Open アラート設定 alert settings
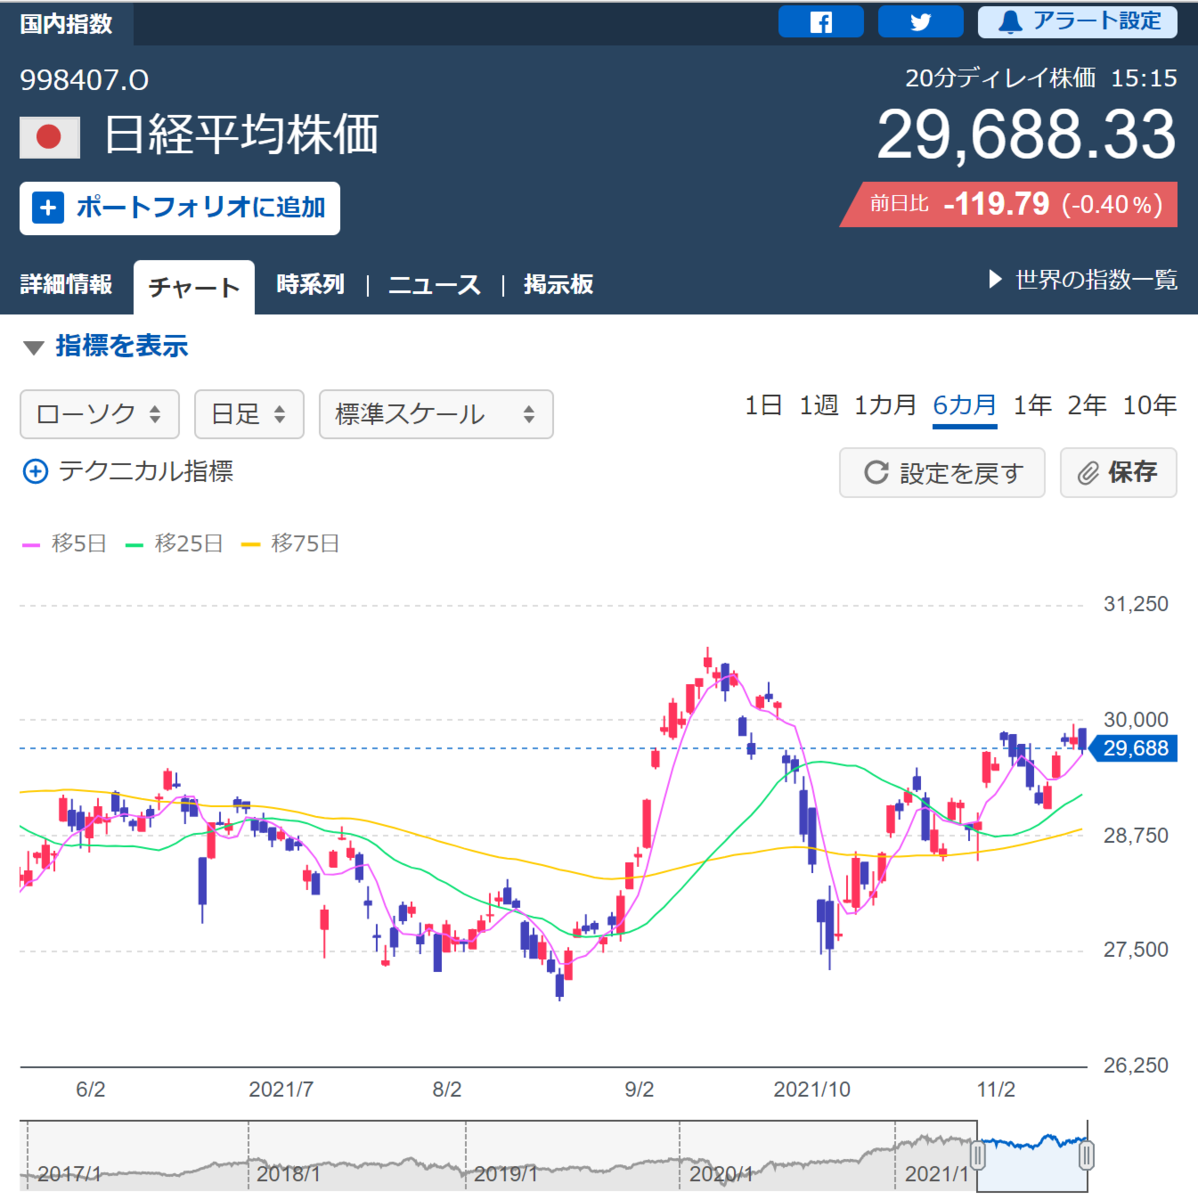This screenshot has width=1198, height=1200. [x=1077, y=22]
